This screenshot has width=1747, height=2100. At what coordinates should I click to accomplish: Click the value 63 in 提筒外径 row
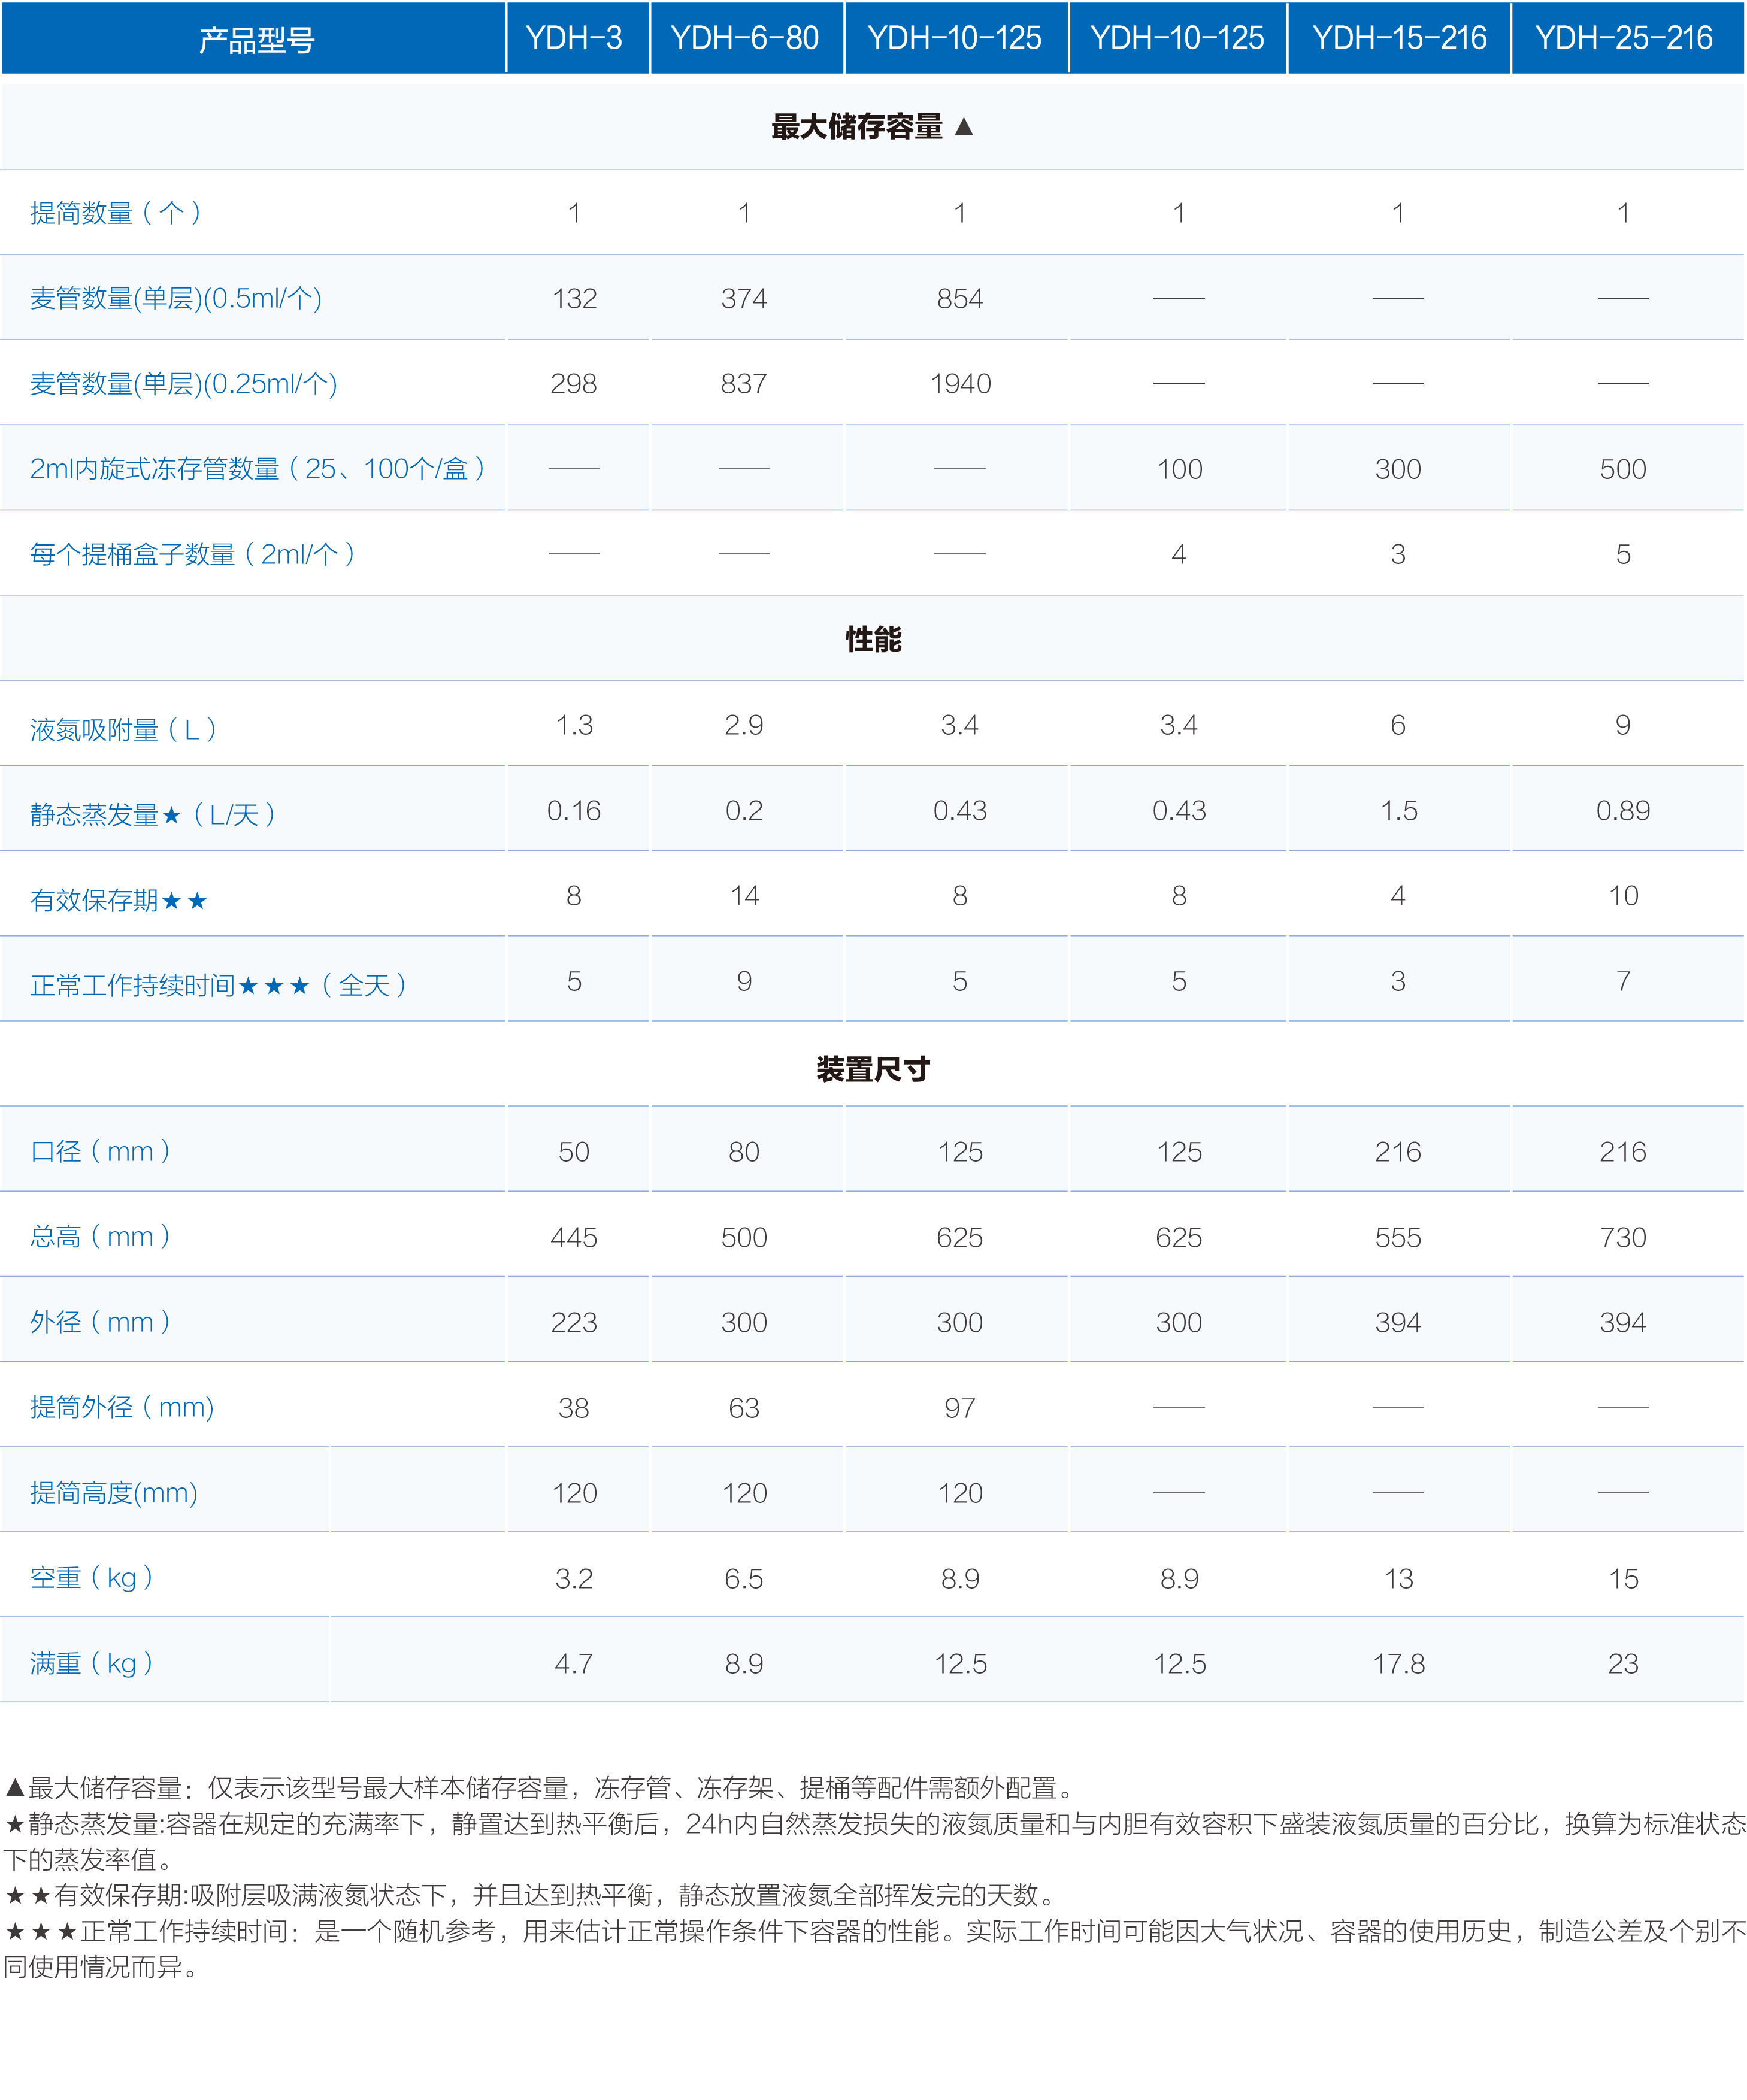(x=744, y=1408)
